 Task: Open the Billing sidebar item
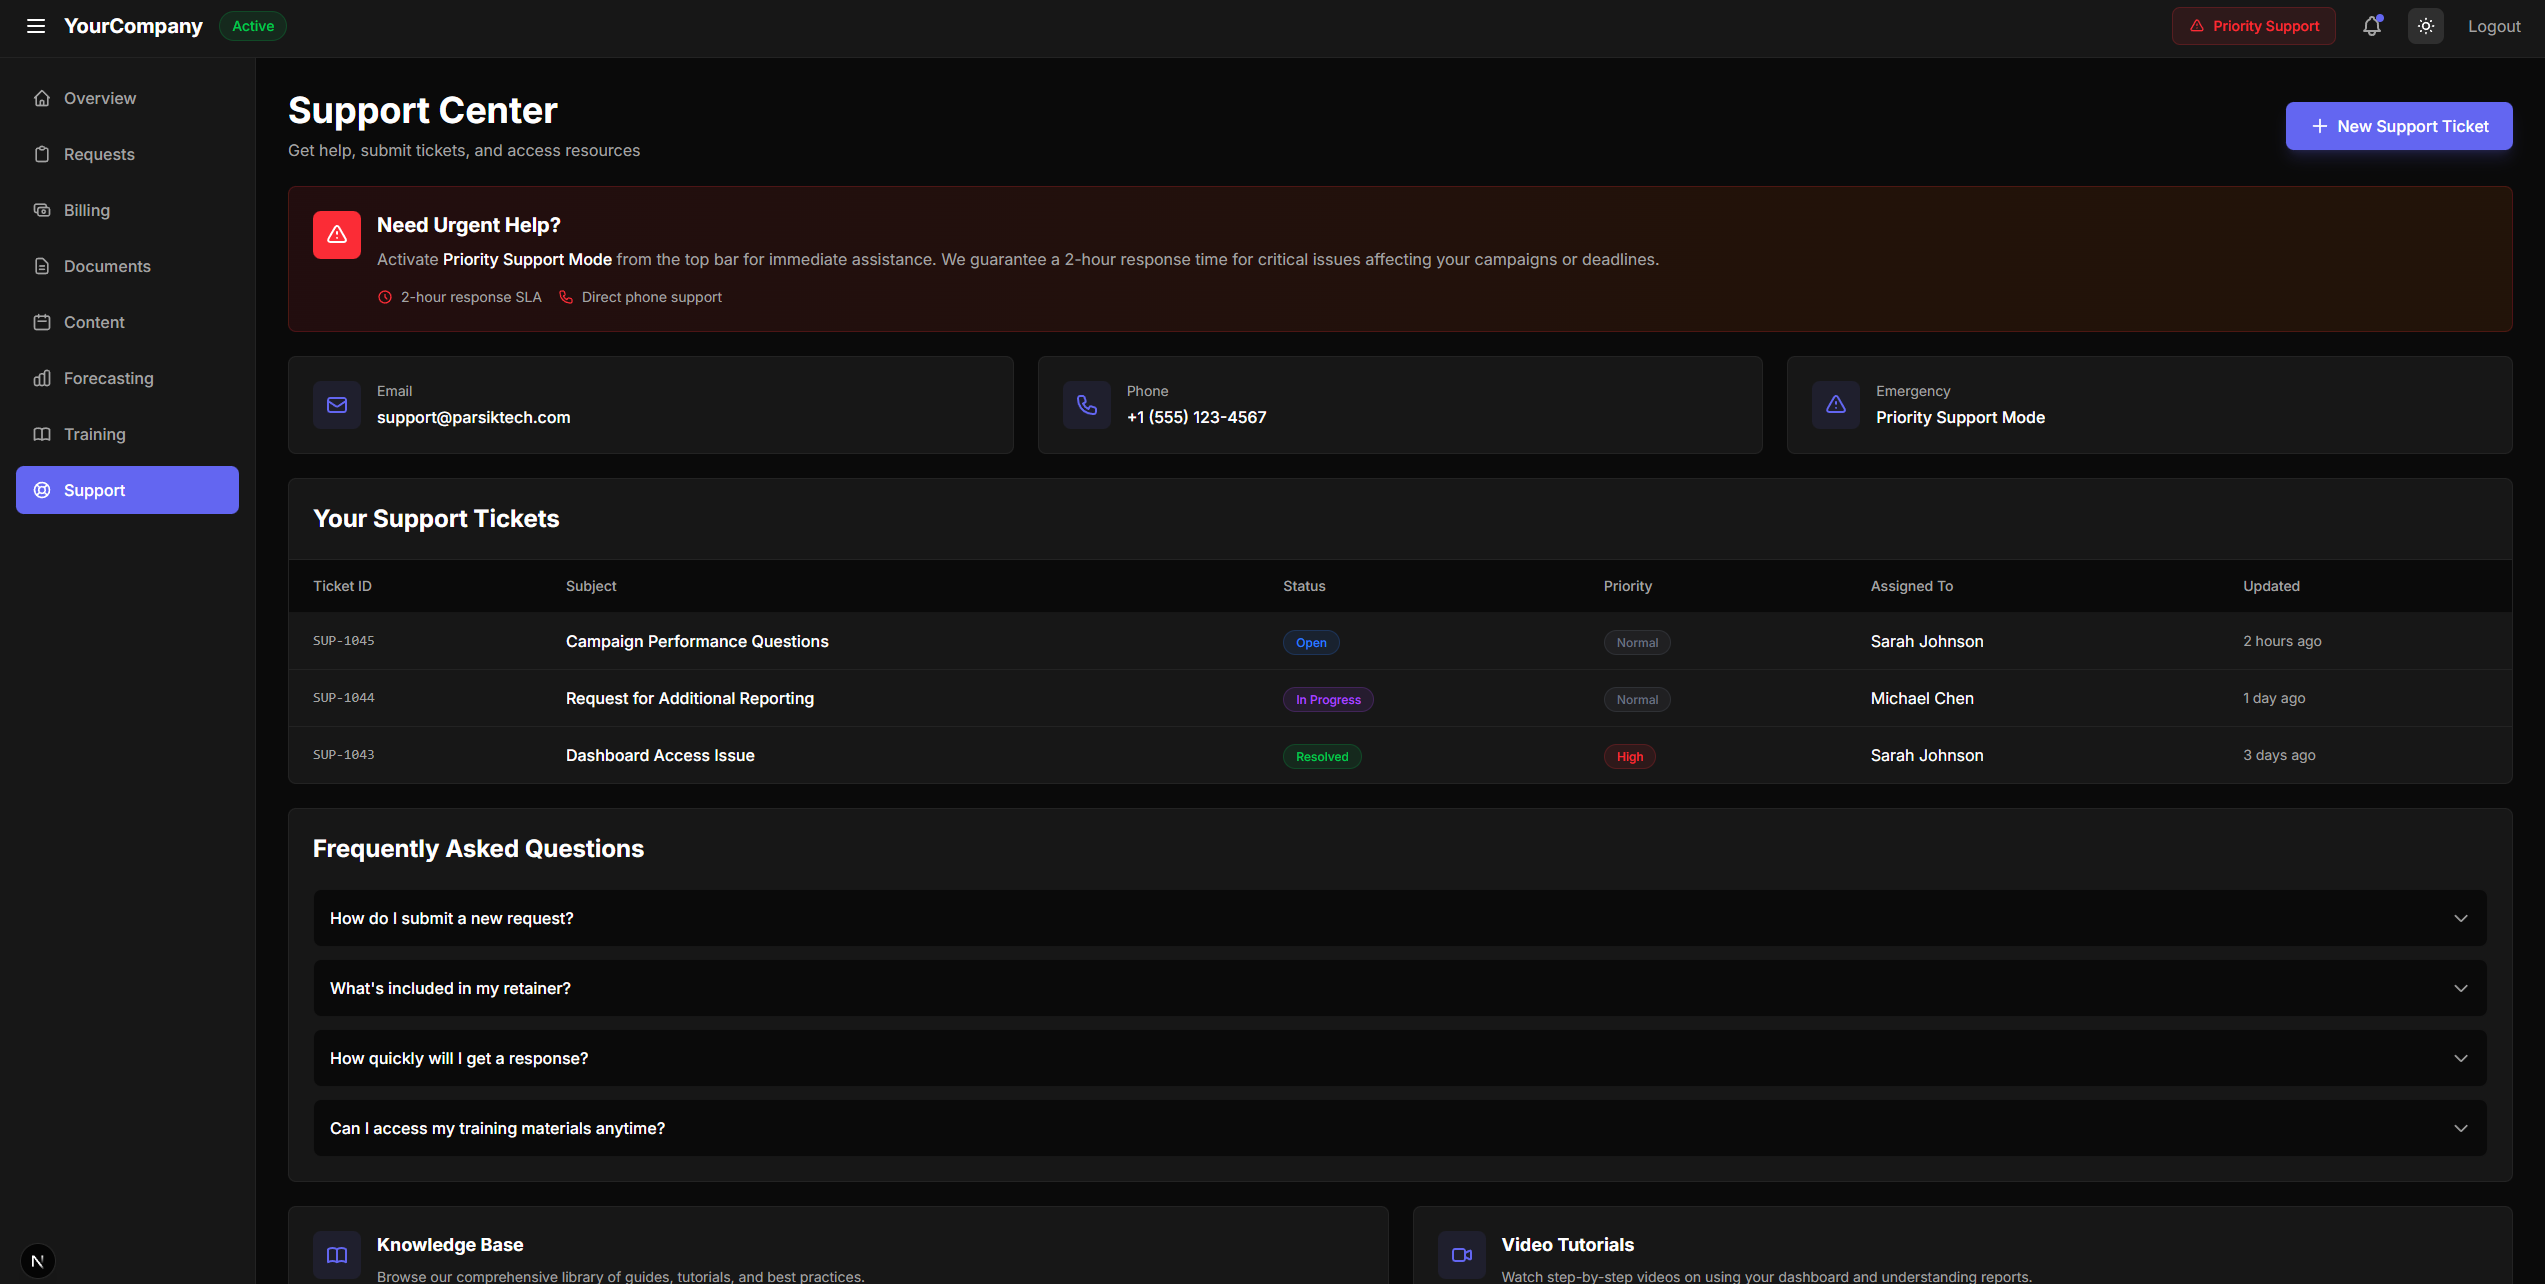[x=87, y=210]
